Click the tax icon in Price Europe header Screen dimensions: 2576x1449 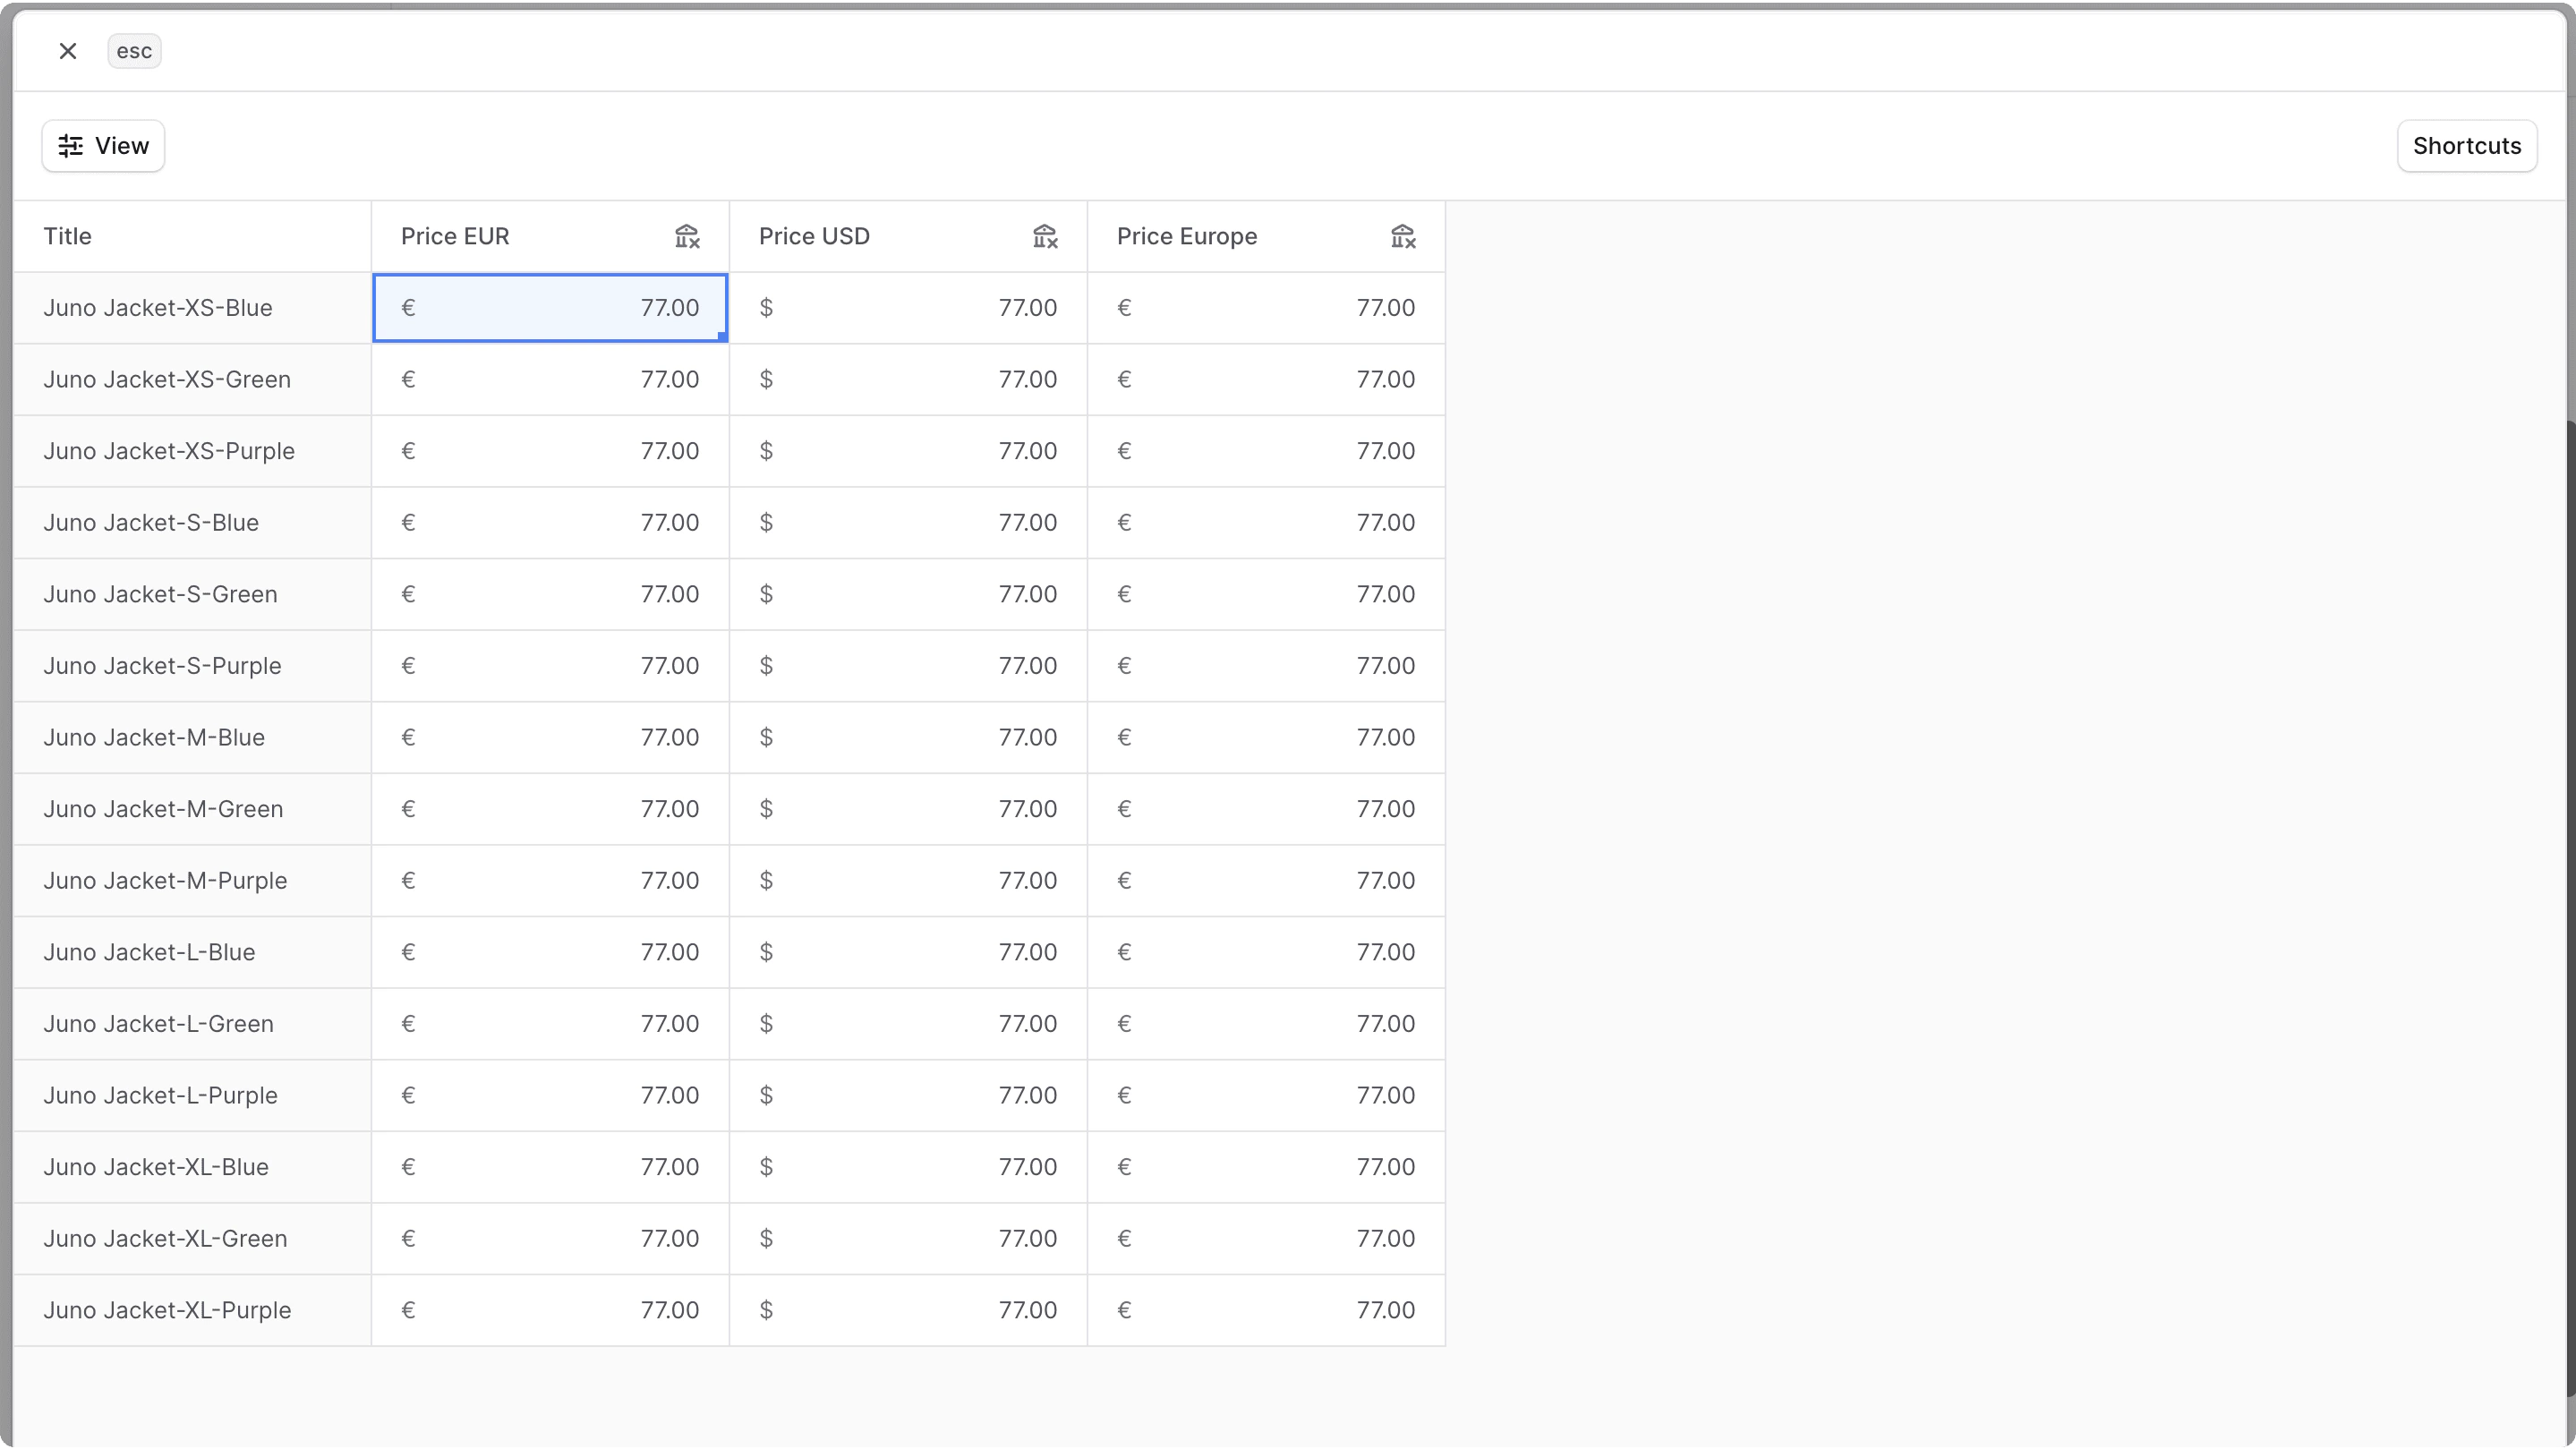pyautogui.click(x=1402, y=237)
